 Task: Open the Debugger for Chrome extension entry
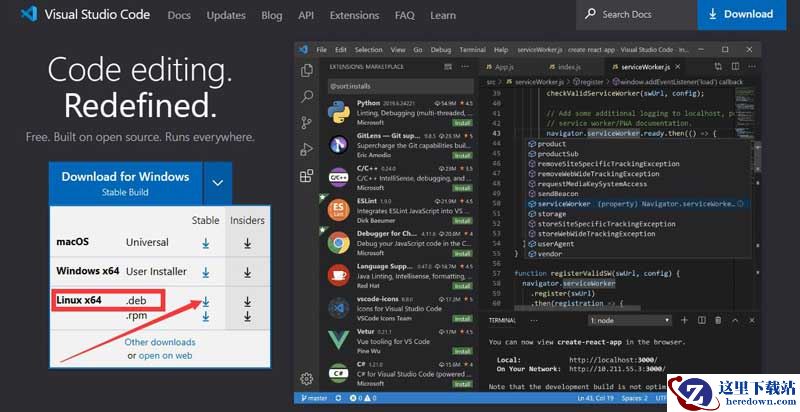pos(399,243)
